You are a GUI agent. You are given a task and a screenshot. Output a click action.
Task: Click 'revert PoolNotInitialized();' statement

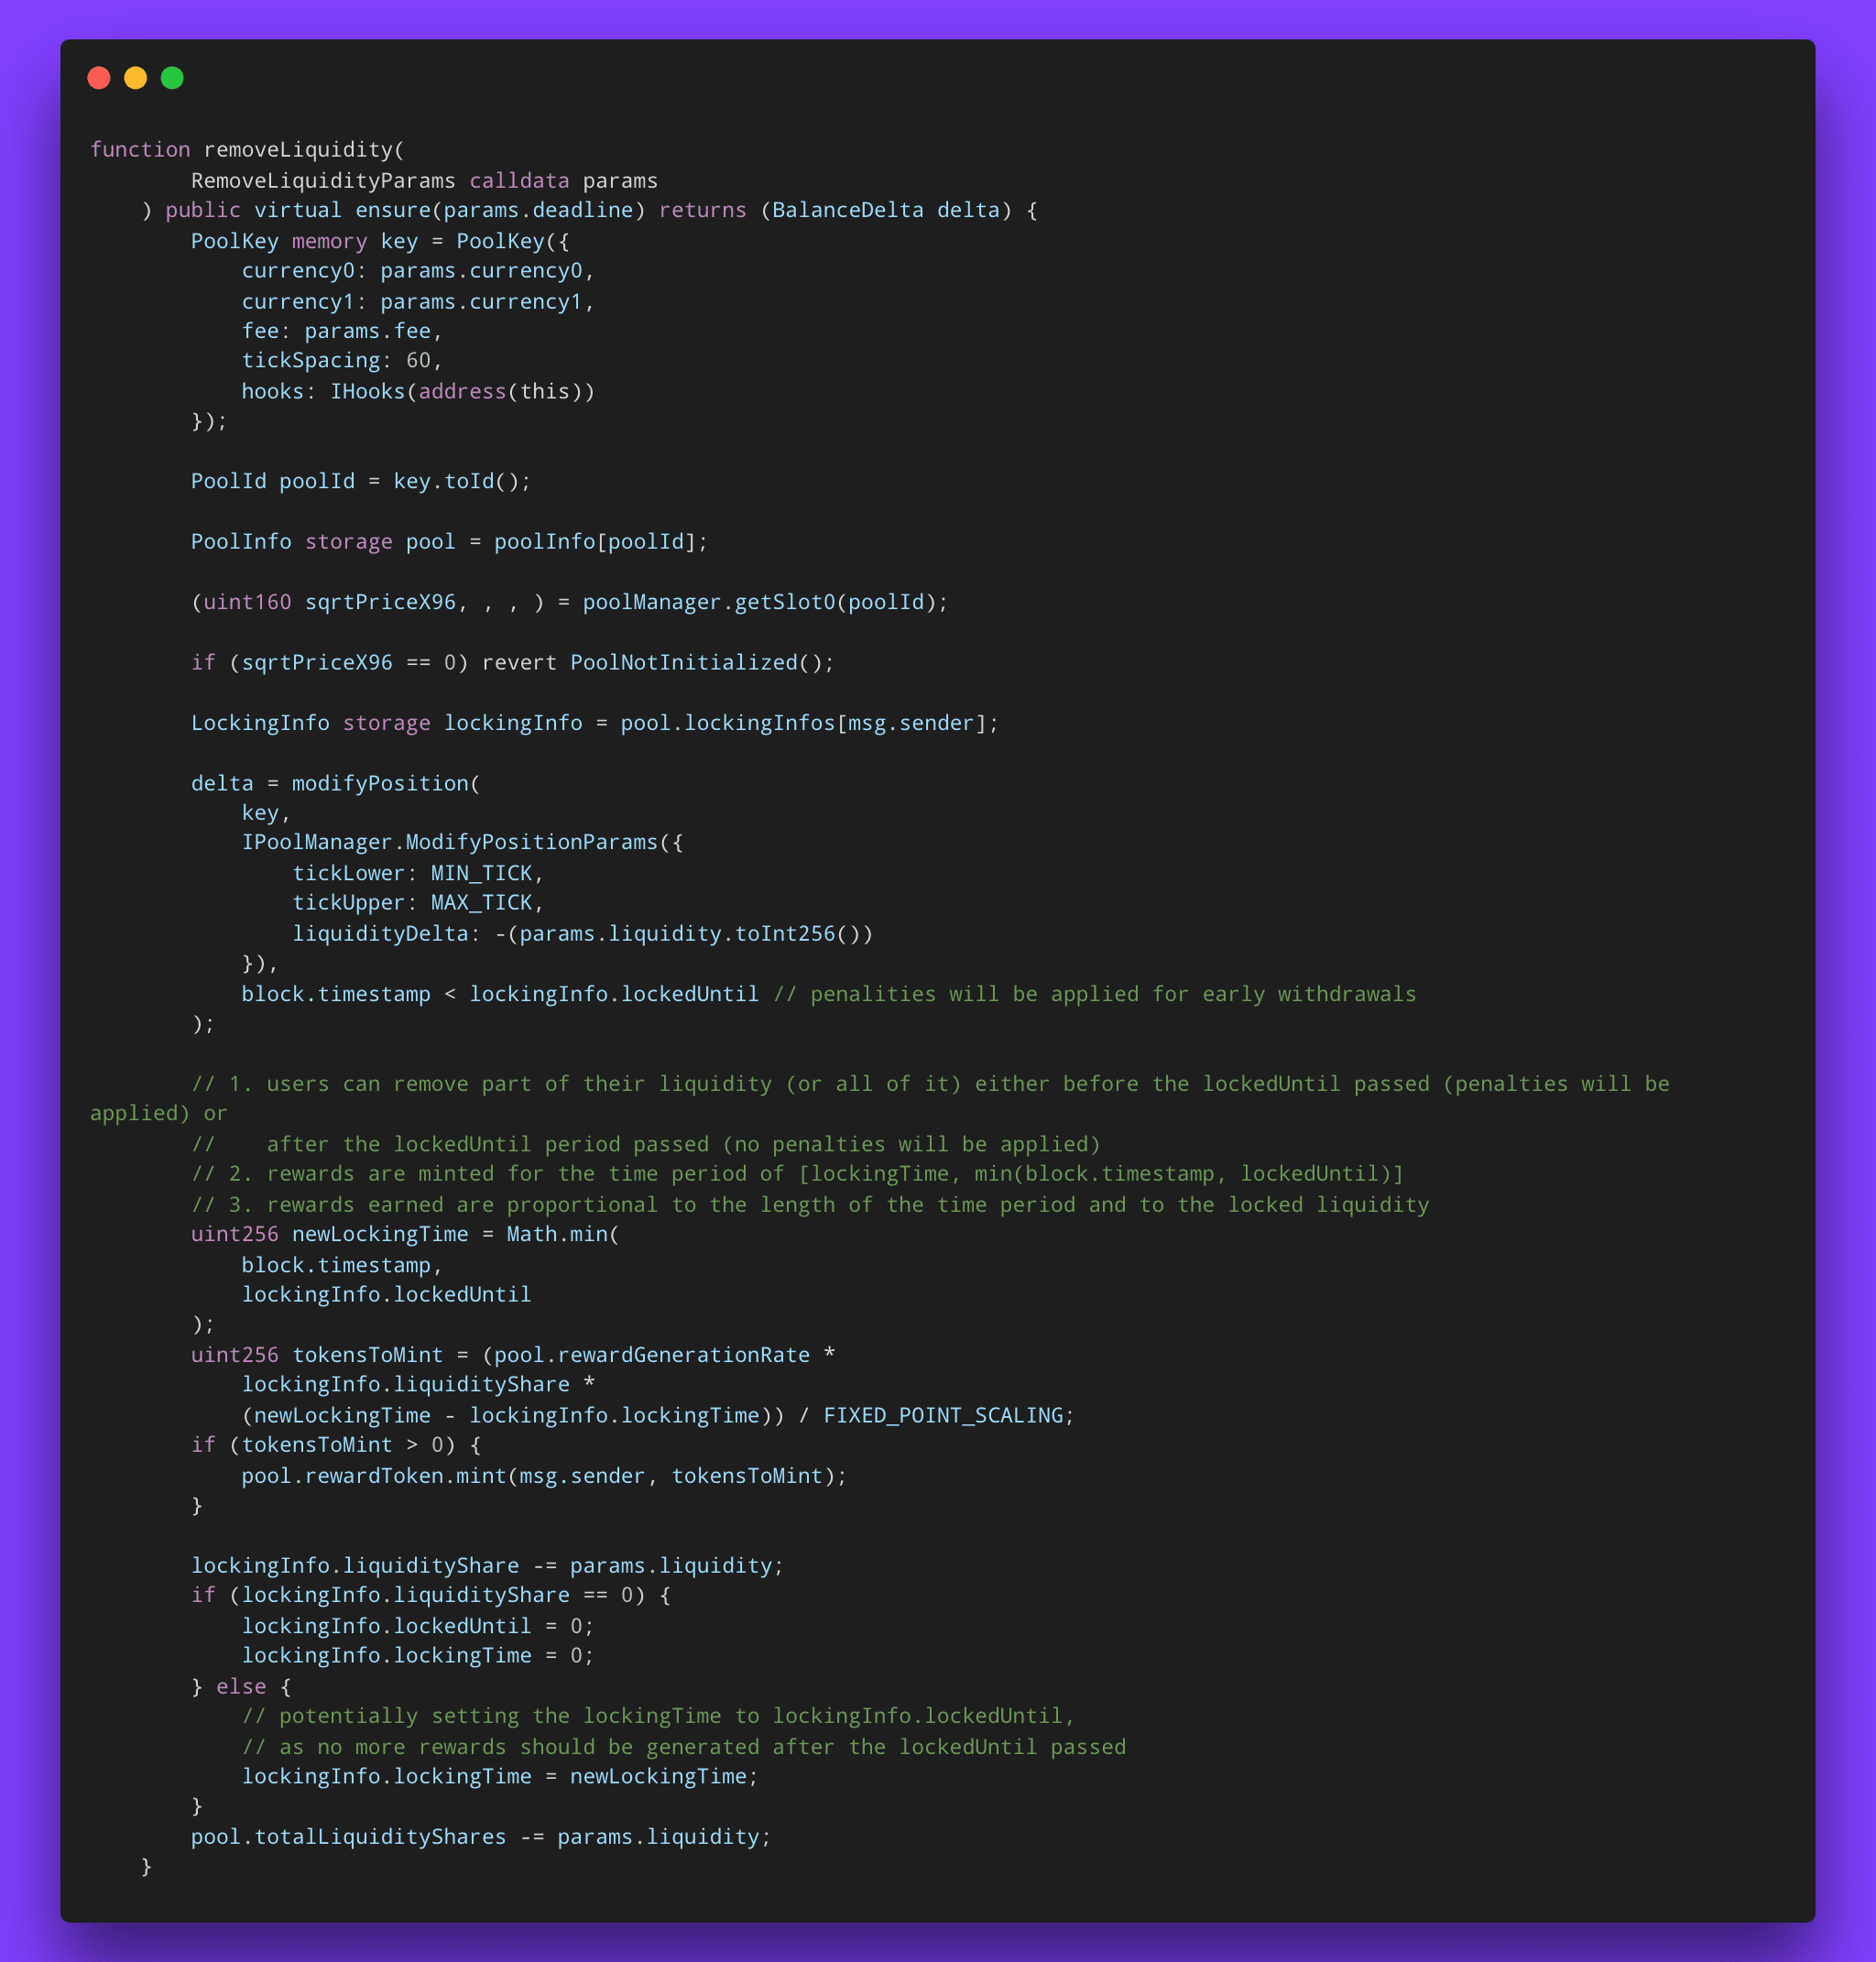pos(658,662)
